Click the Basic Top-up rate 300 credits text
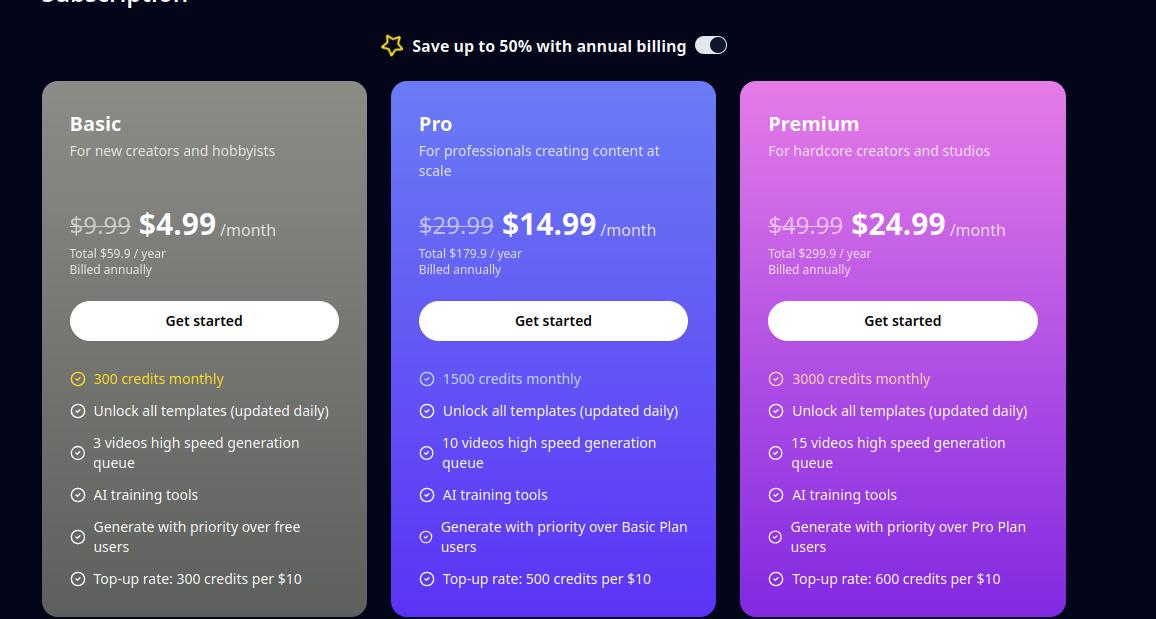The width and height of the screenshot is (1156, 619). (198, 579)
